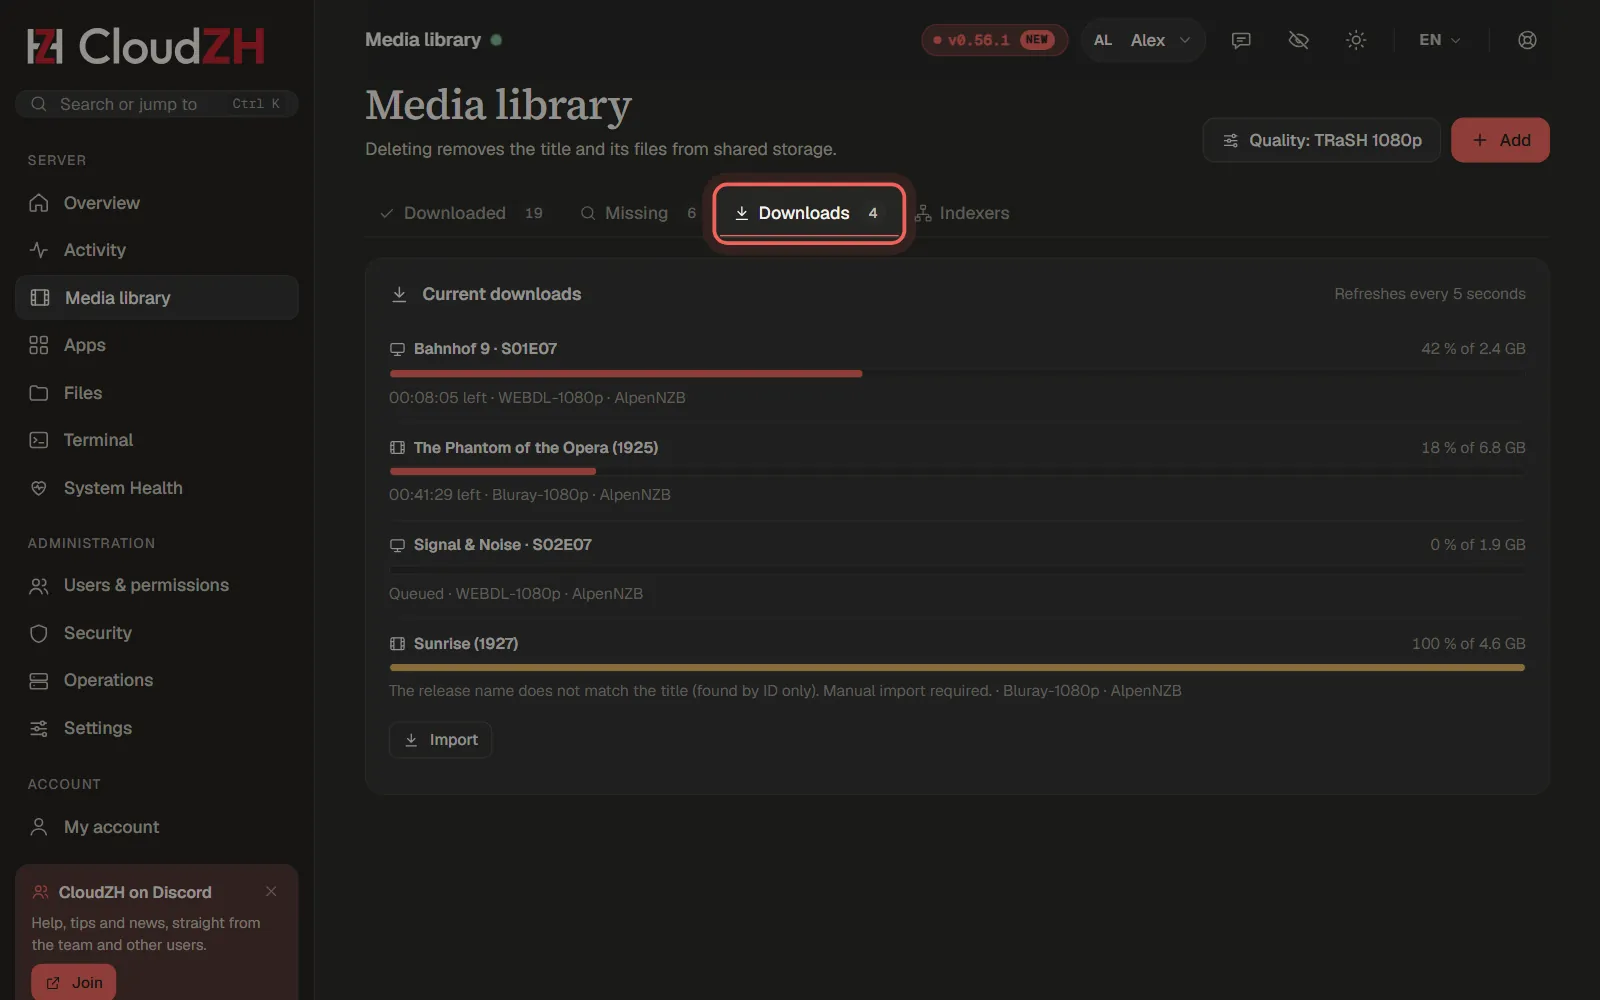Click the Join Discord button

(73, 982)
